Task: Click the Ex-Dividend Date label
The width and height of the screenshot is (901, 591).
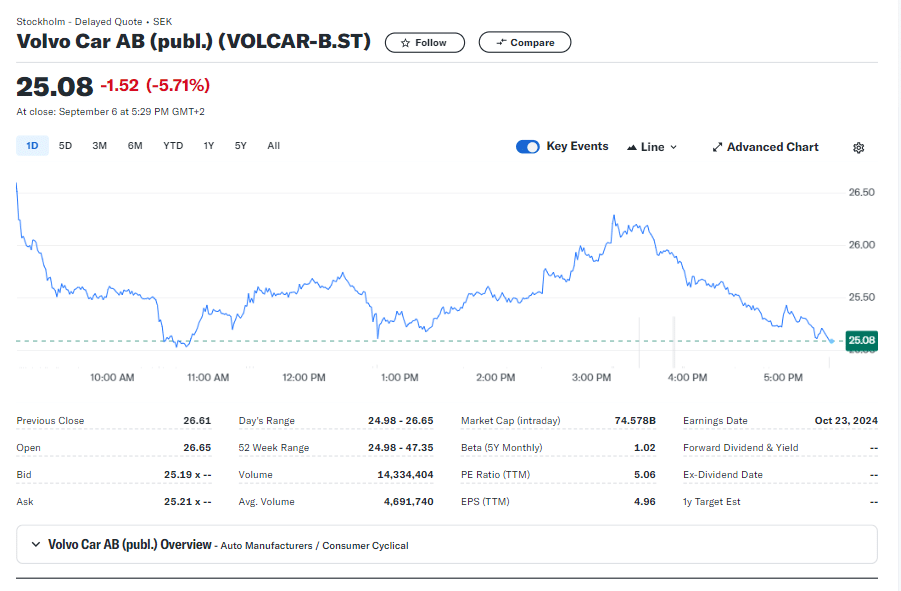Action: pyautogui.click(x=723, y=474)
